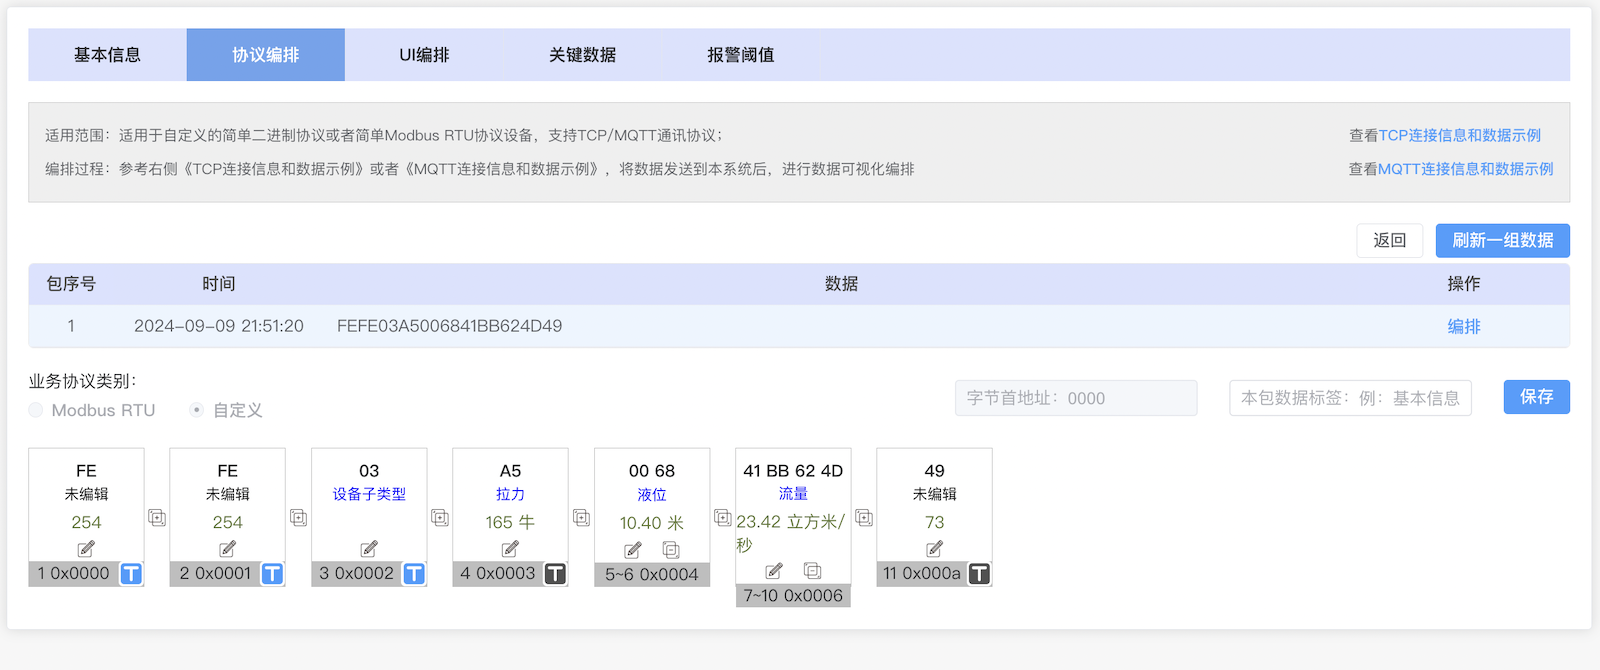Image resolution: width=1600 pixels, height=670 pixels.
Task: Go to the 关键数据 tab
Action: (582, 55)
